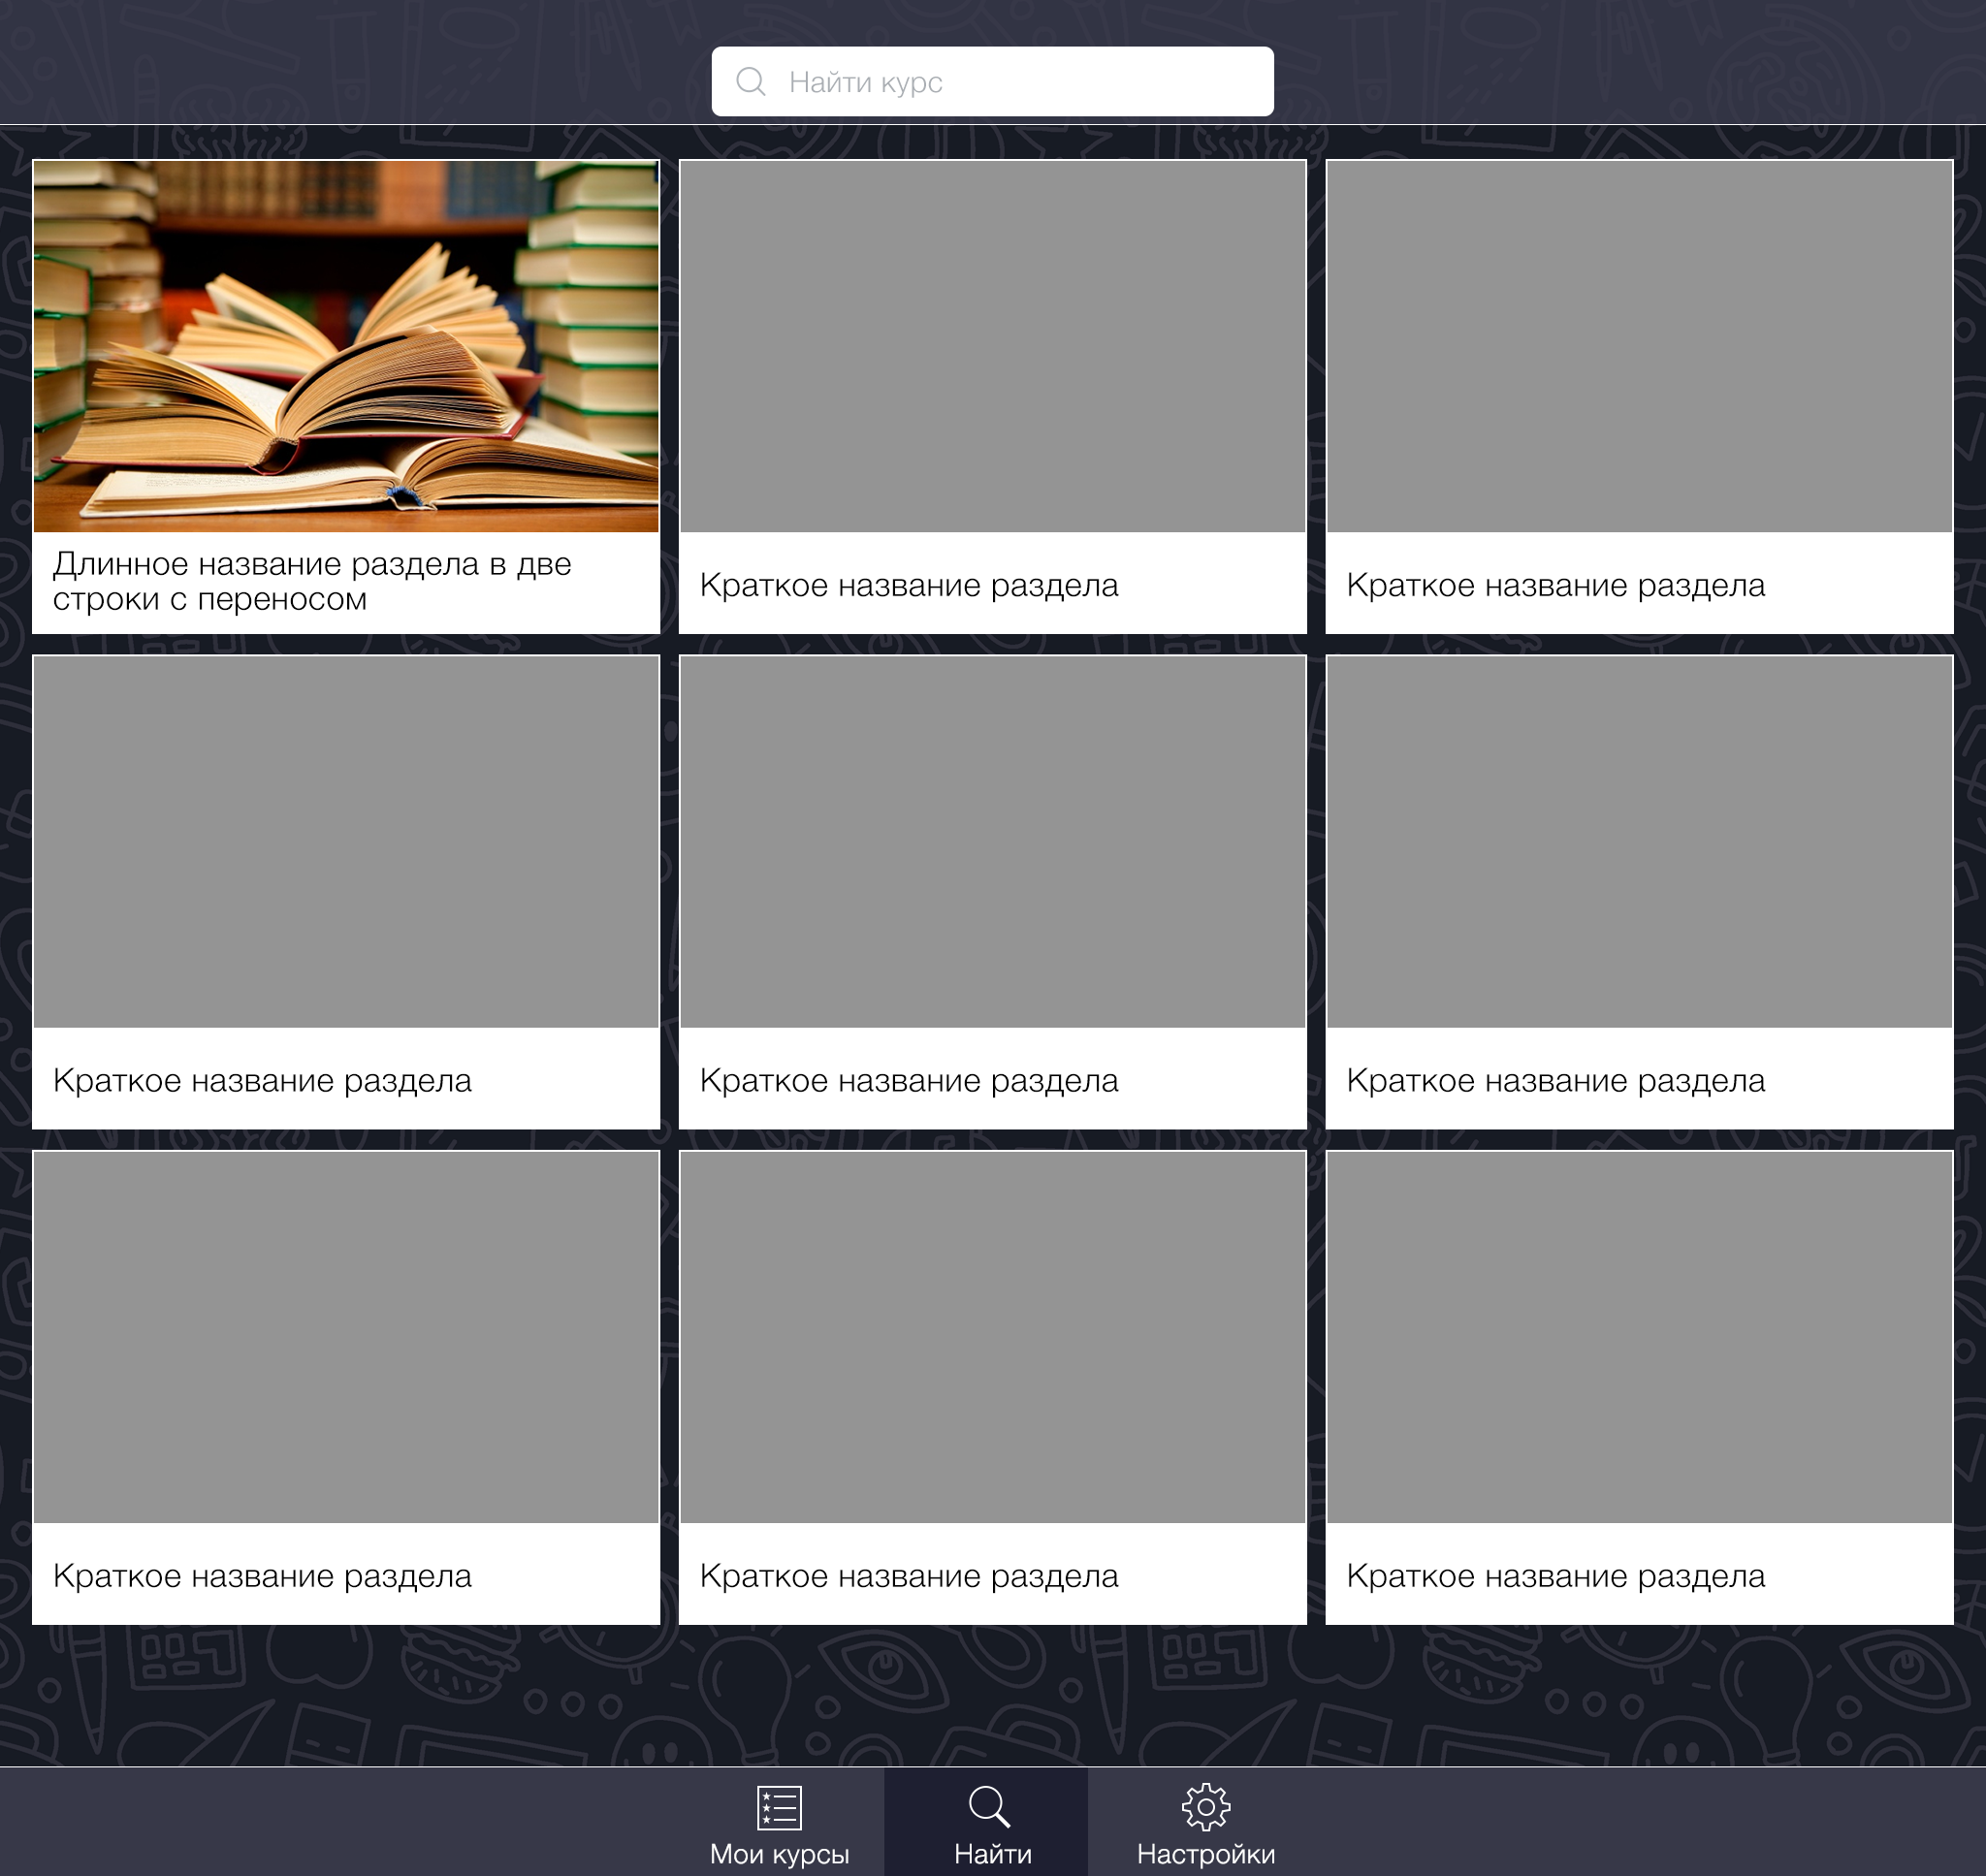Focus the "Найти курс" search input
Screen dimensions: 1986x1876
[992, 81]
